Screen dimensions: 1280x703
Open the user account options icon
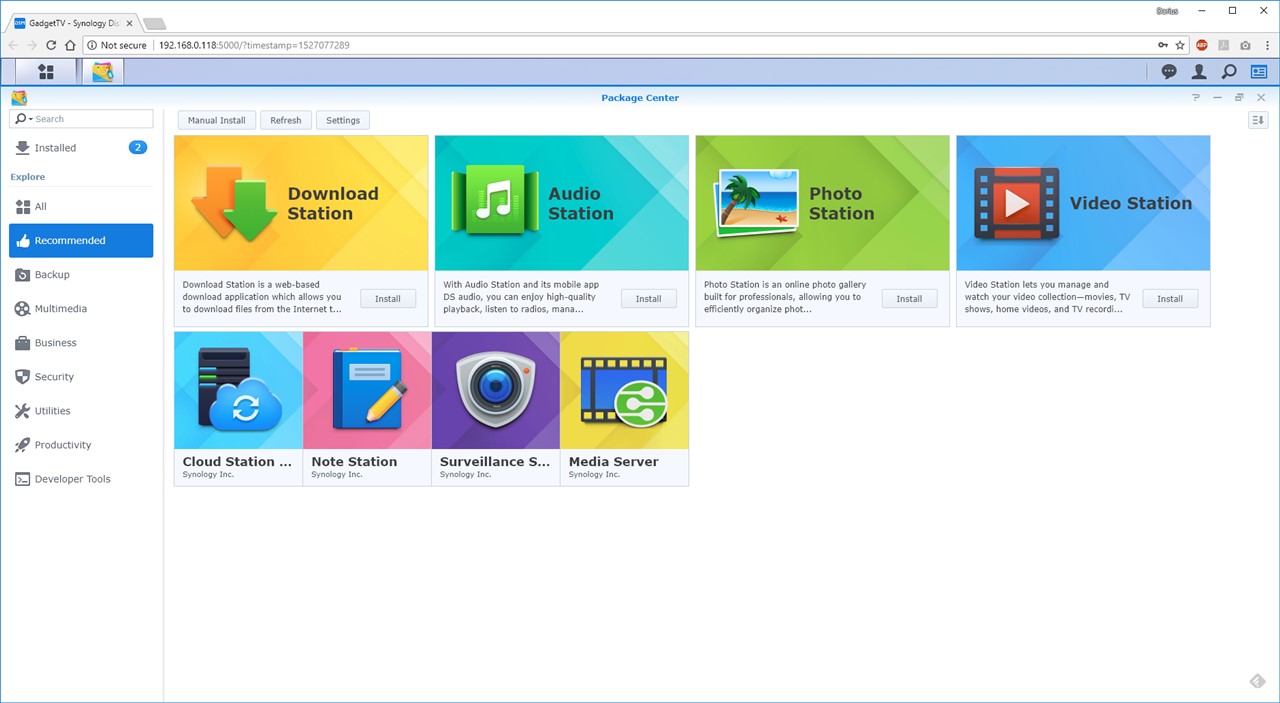1198,72
